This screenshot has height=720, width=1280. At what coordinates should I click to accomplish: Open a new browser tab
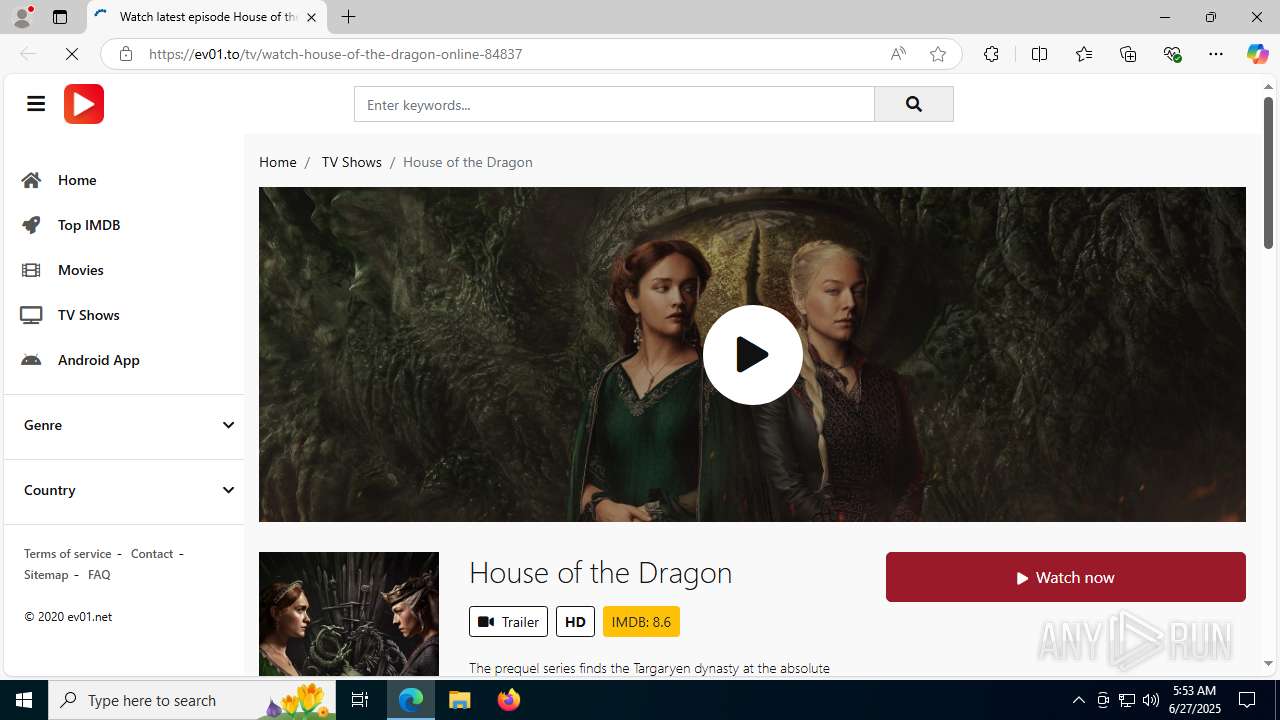348,17
